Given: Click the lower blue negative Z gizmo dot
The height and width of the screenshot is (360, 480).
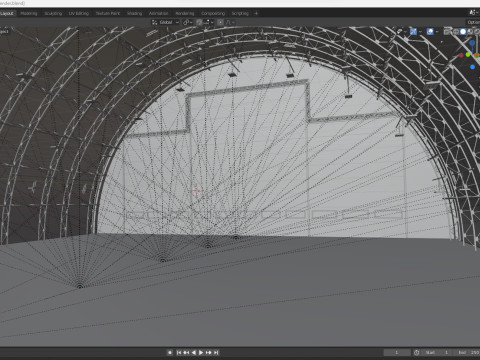Looking at the screenshot, I should coord(472,67).
